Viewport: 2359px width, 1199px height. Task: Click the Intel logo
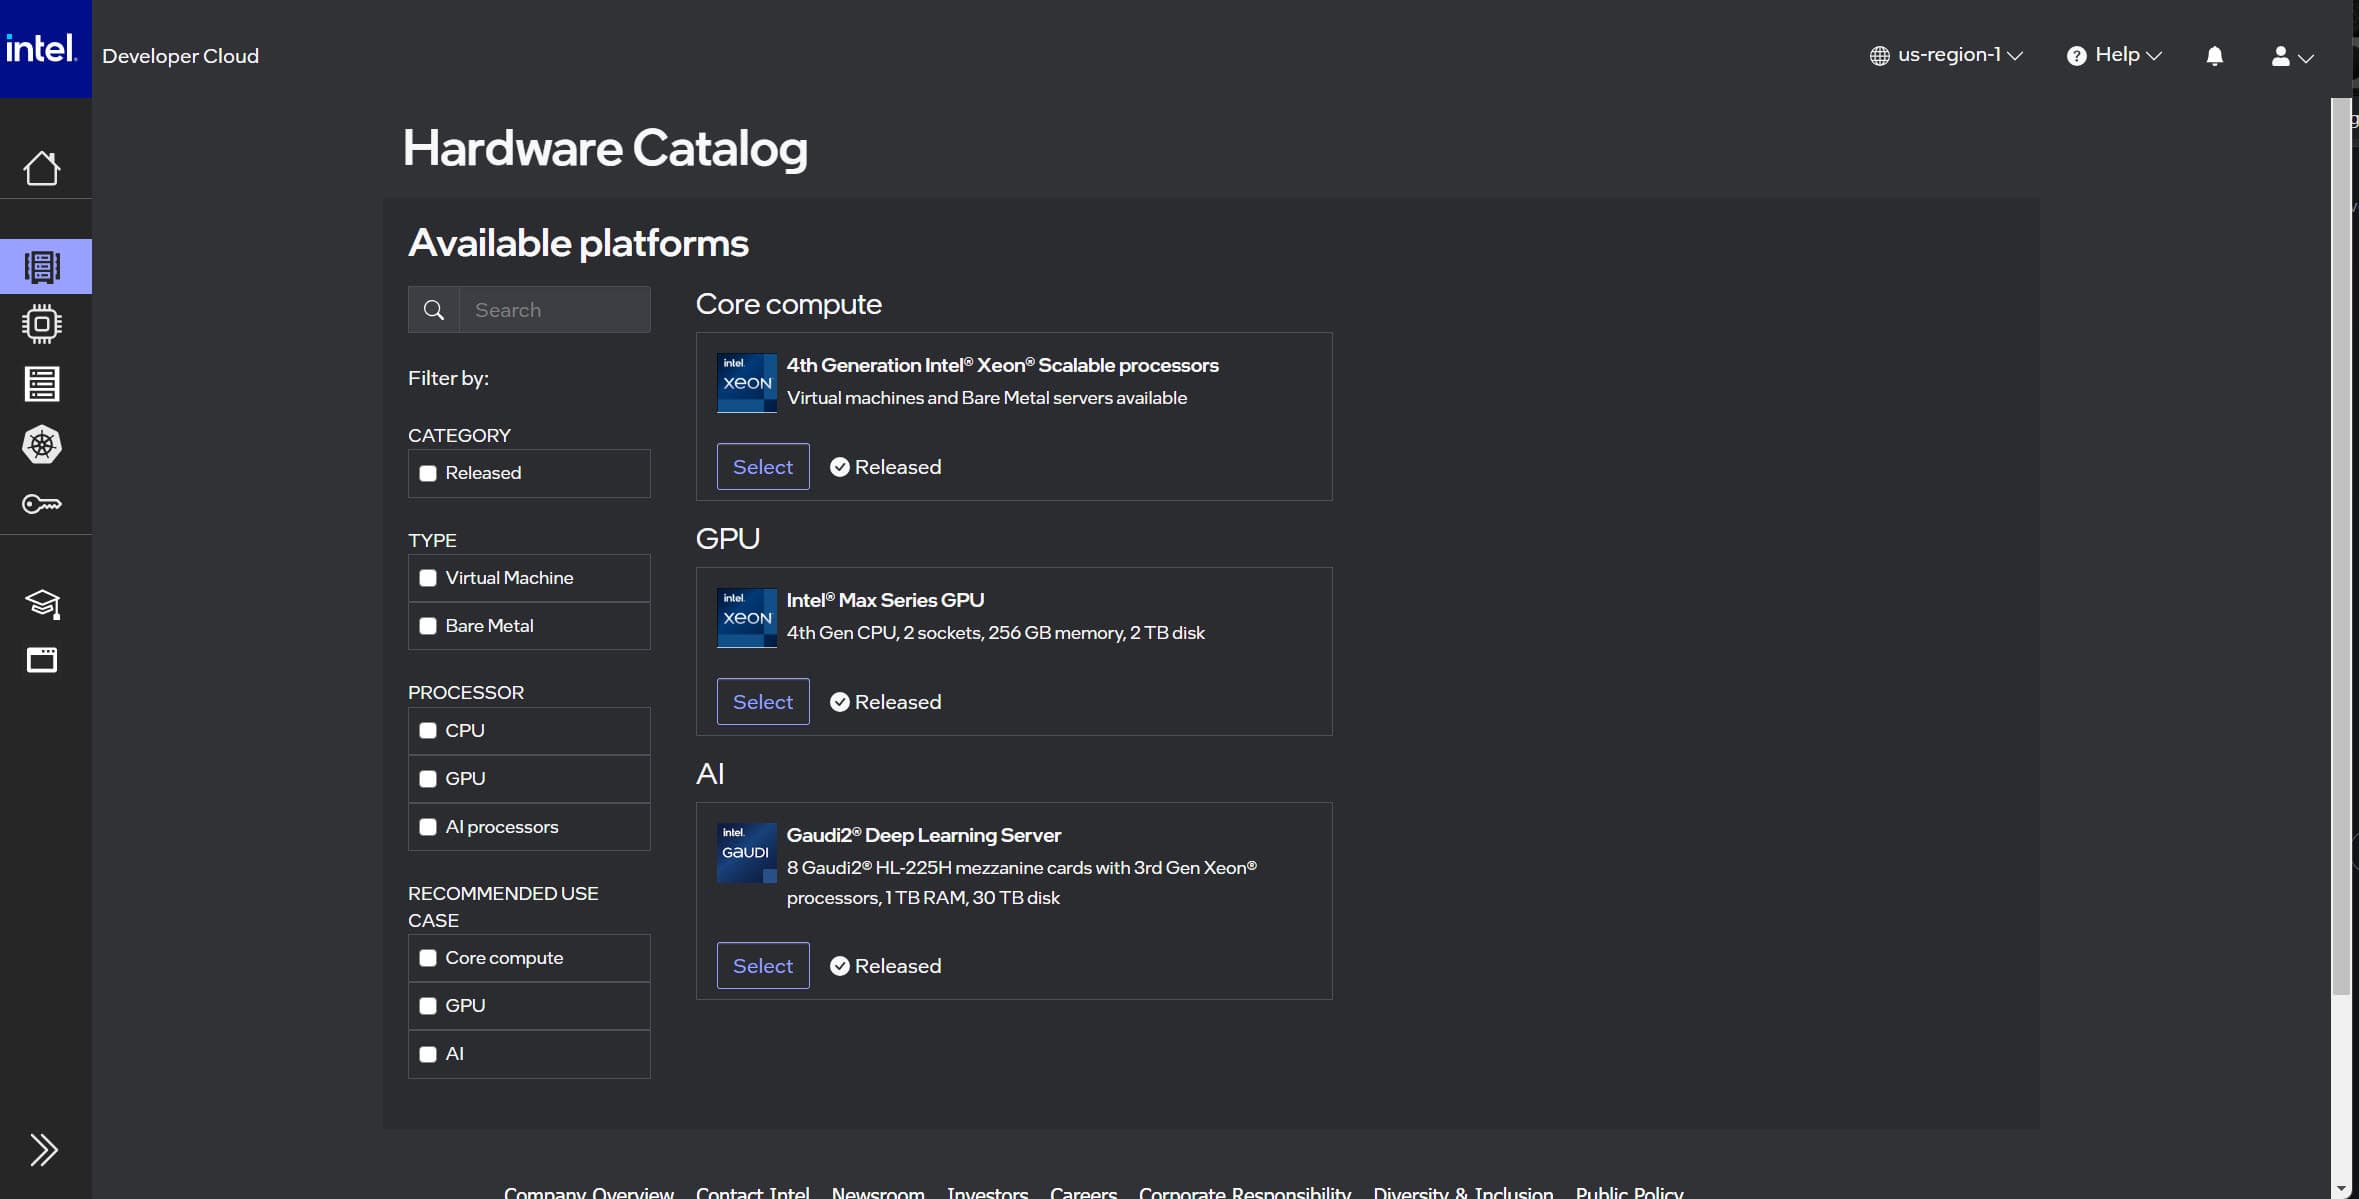42,48
